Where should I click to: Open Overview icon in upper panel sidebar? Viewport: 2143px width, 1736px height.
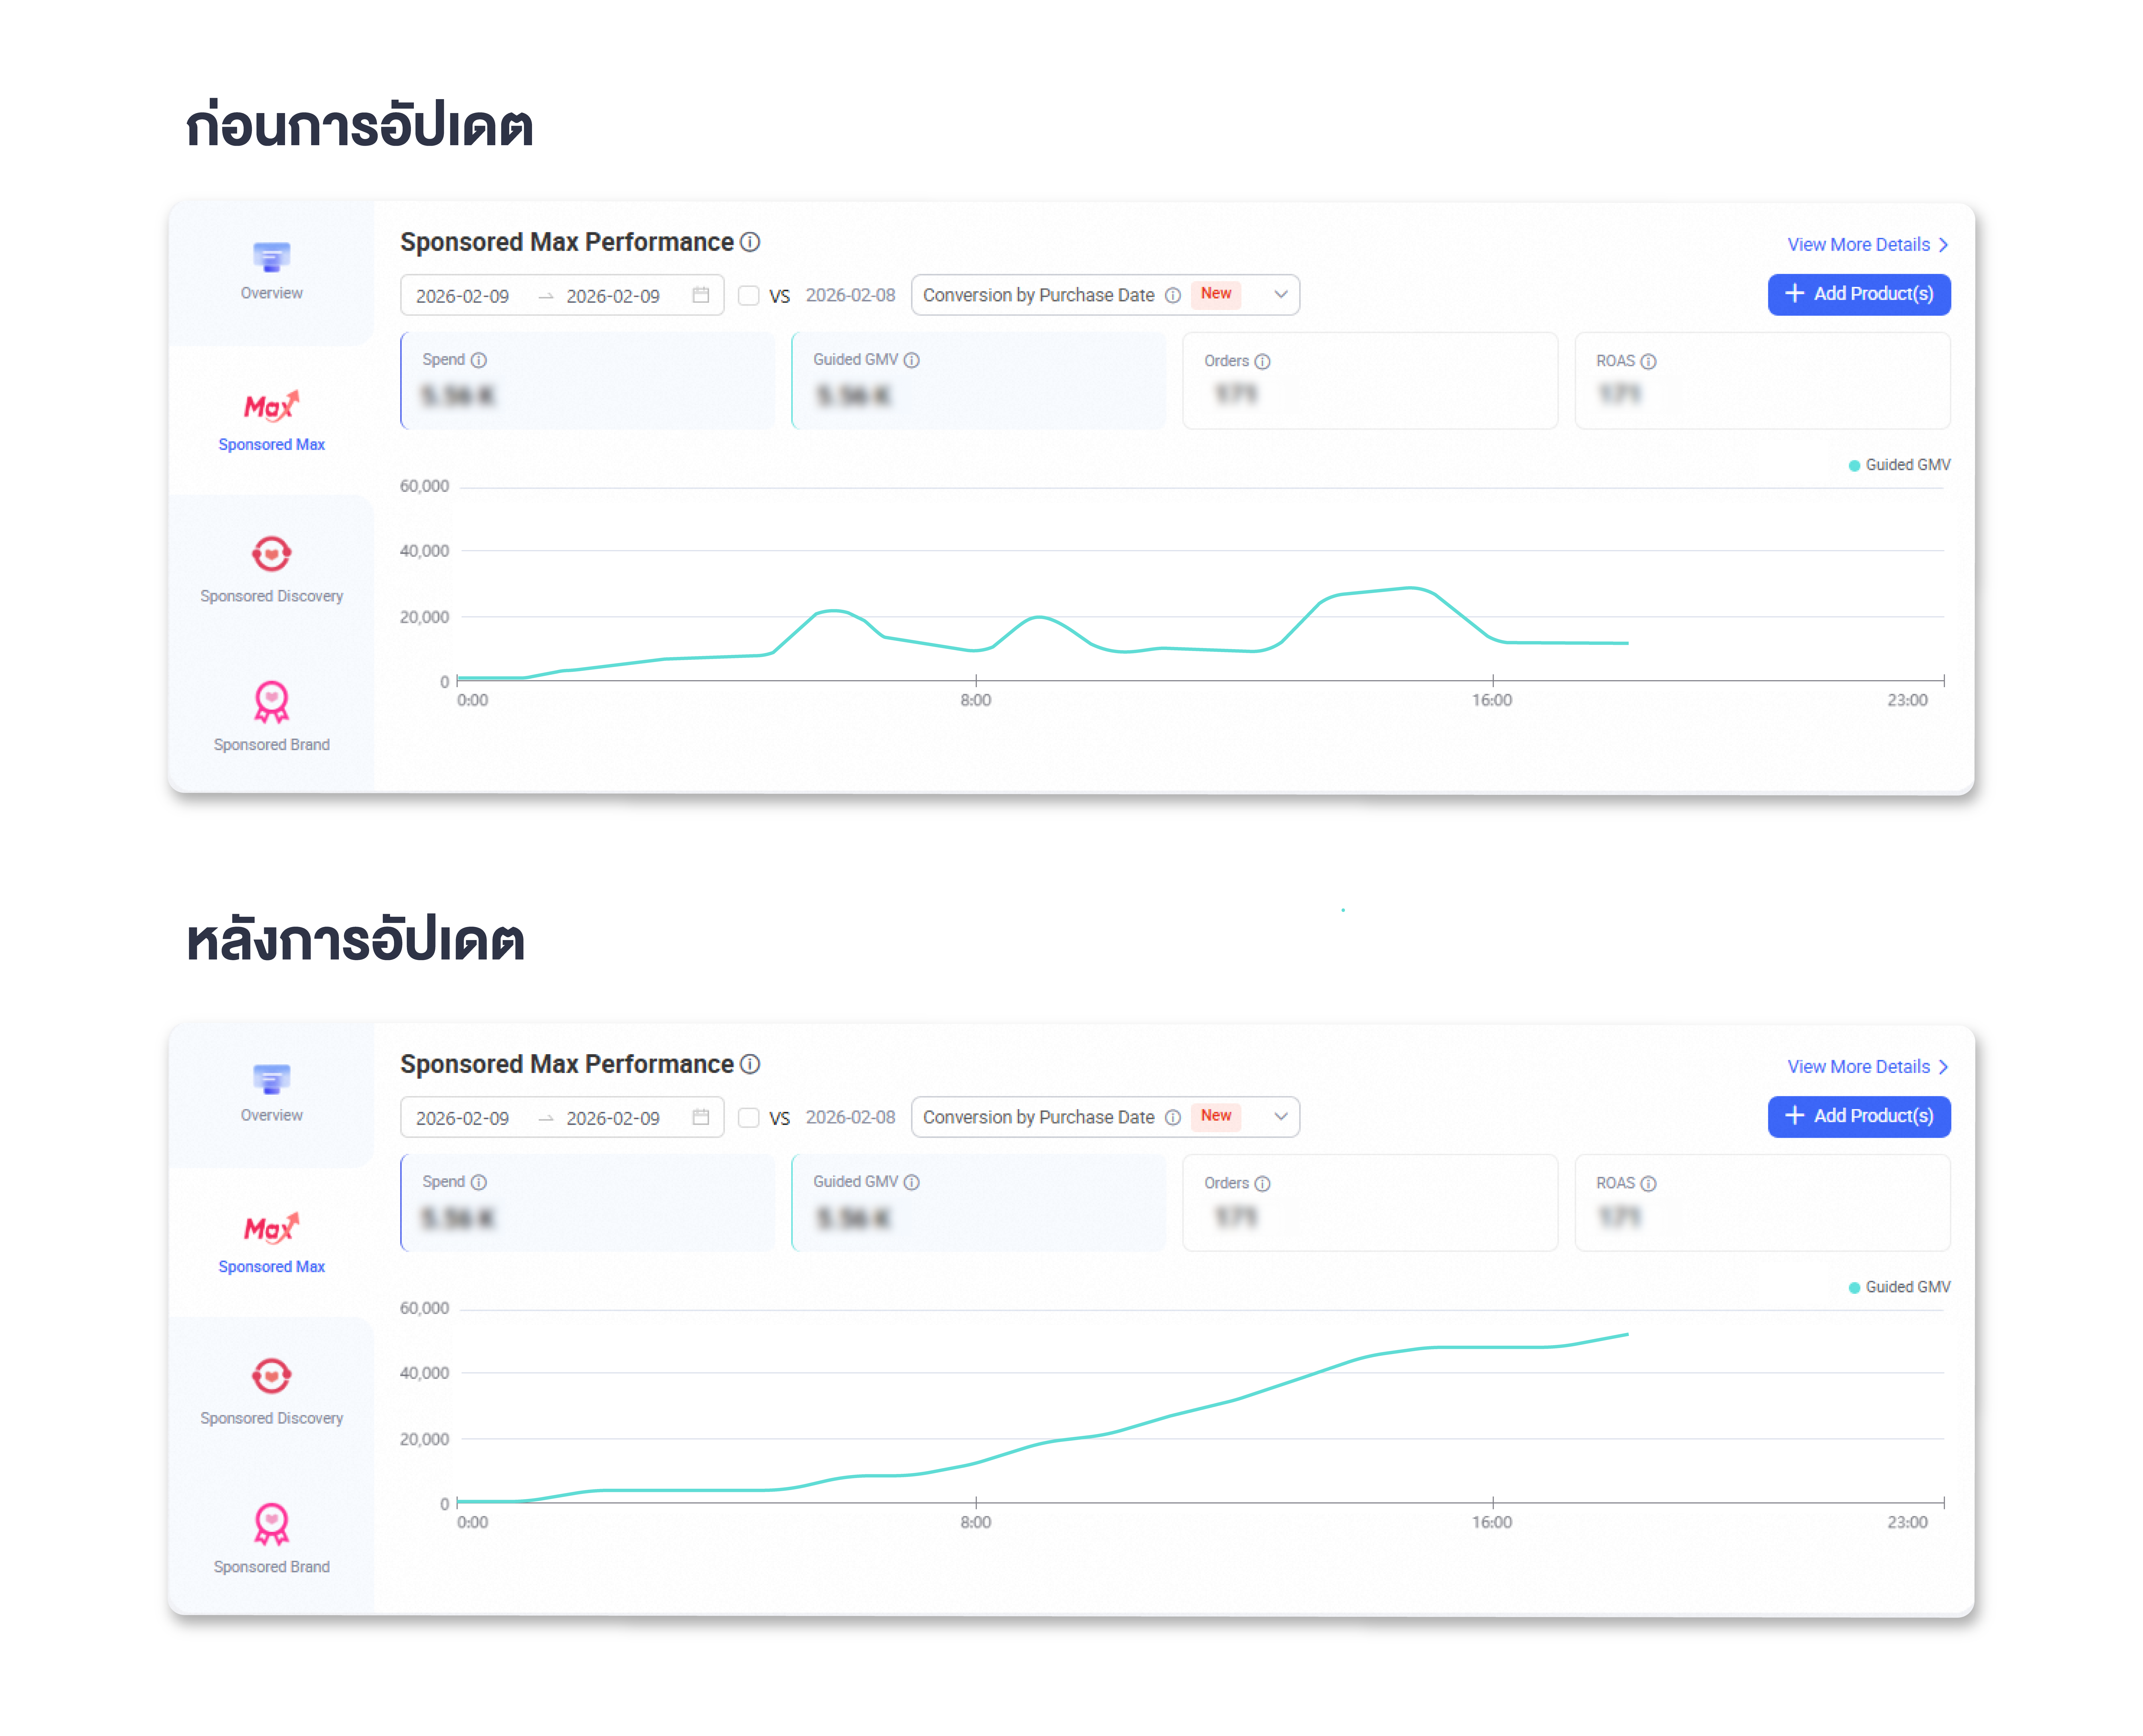(x=271, y=257)
